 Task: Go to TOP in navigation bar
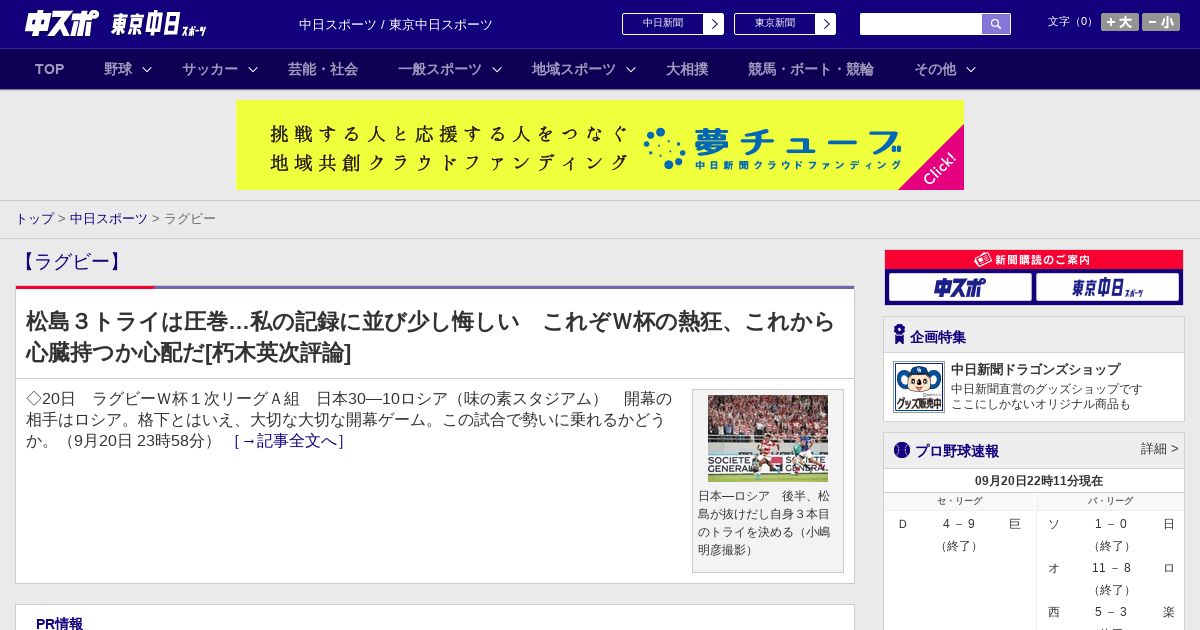click(x=50, y=69)
